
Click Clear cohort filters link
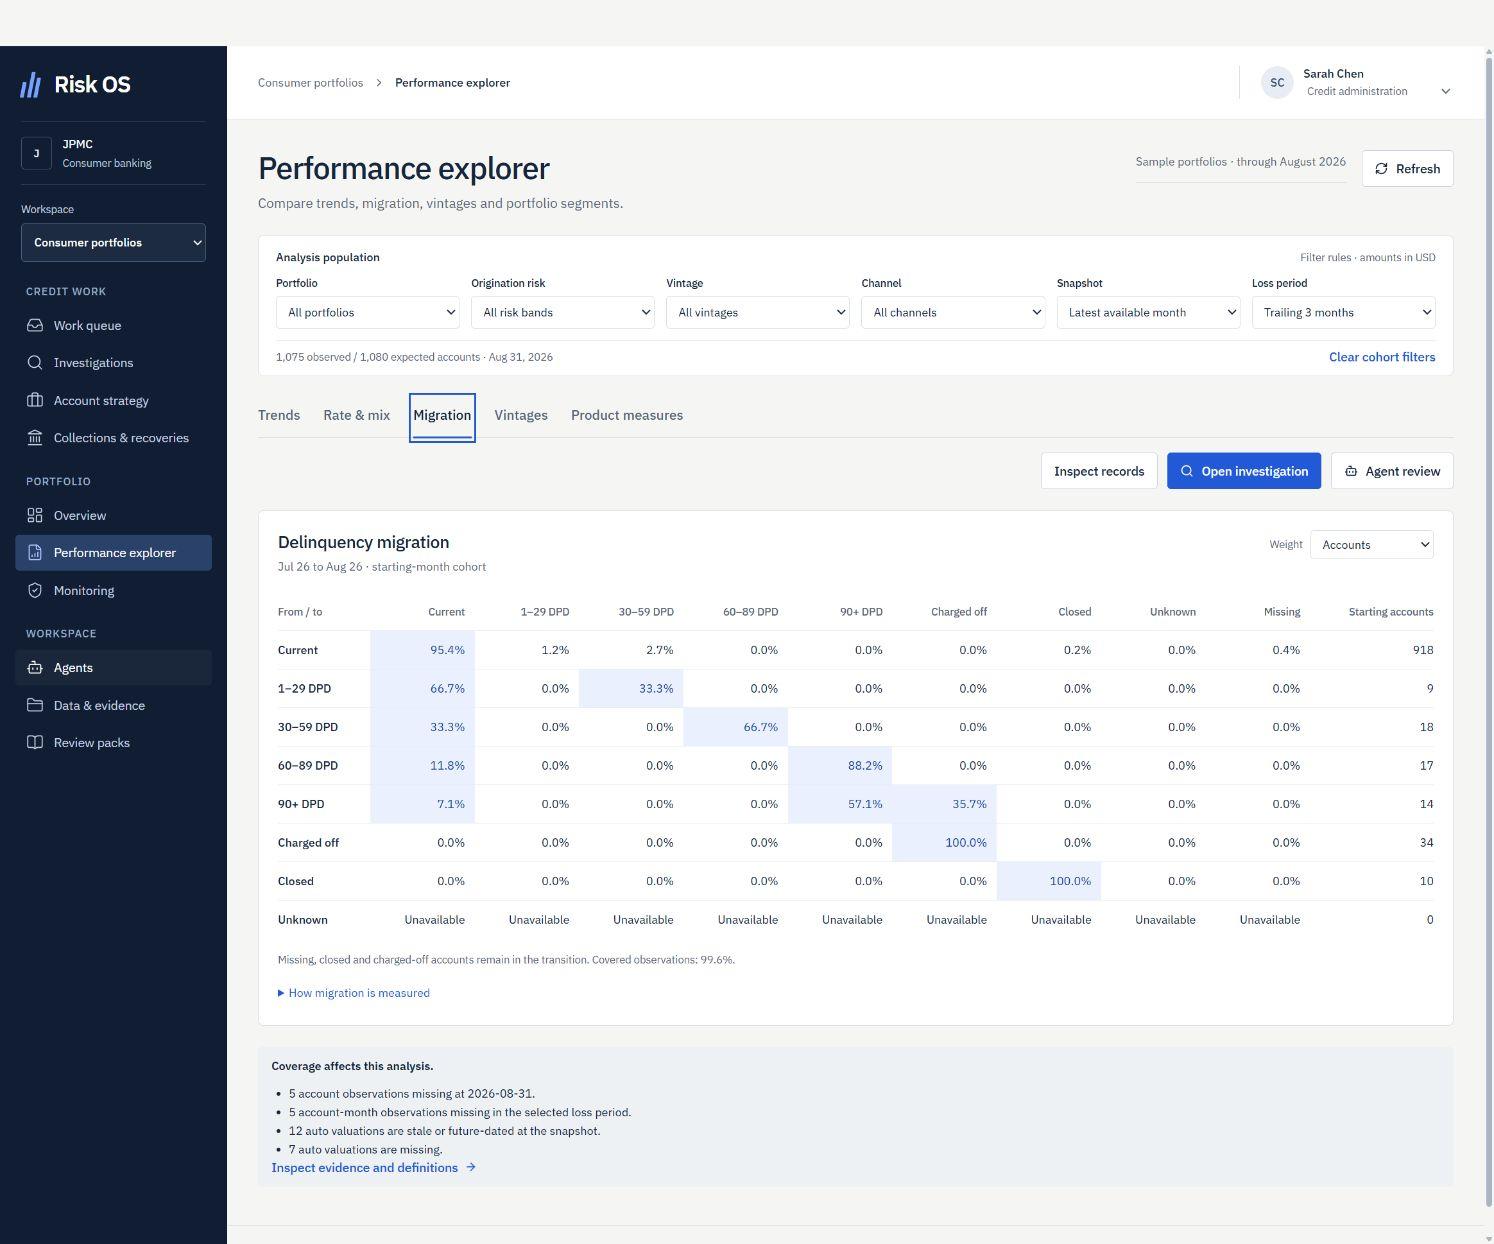click(x=1382, y=357)
